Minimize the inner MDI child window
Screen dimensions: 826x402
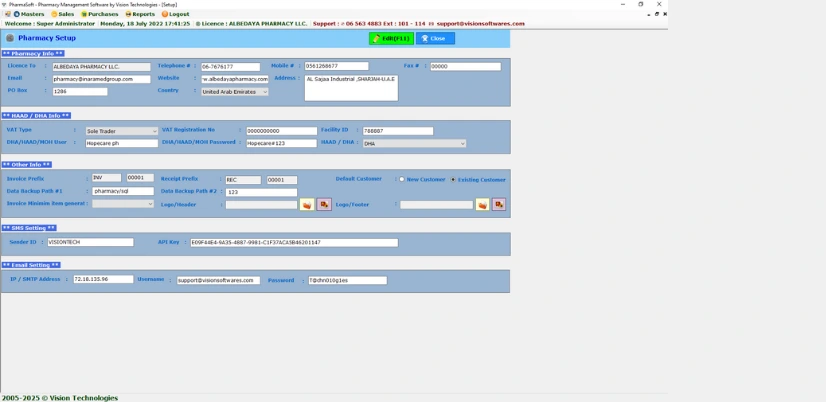(649, 14)
